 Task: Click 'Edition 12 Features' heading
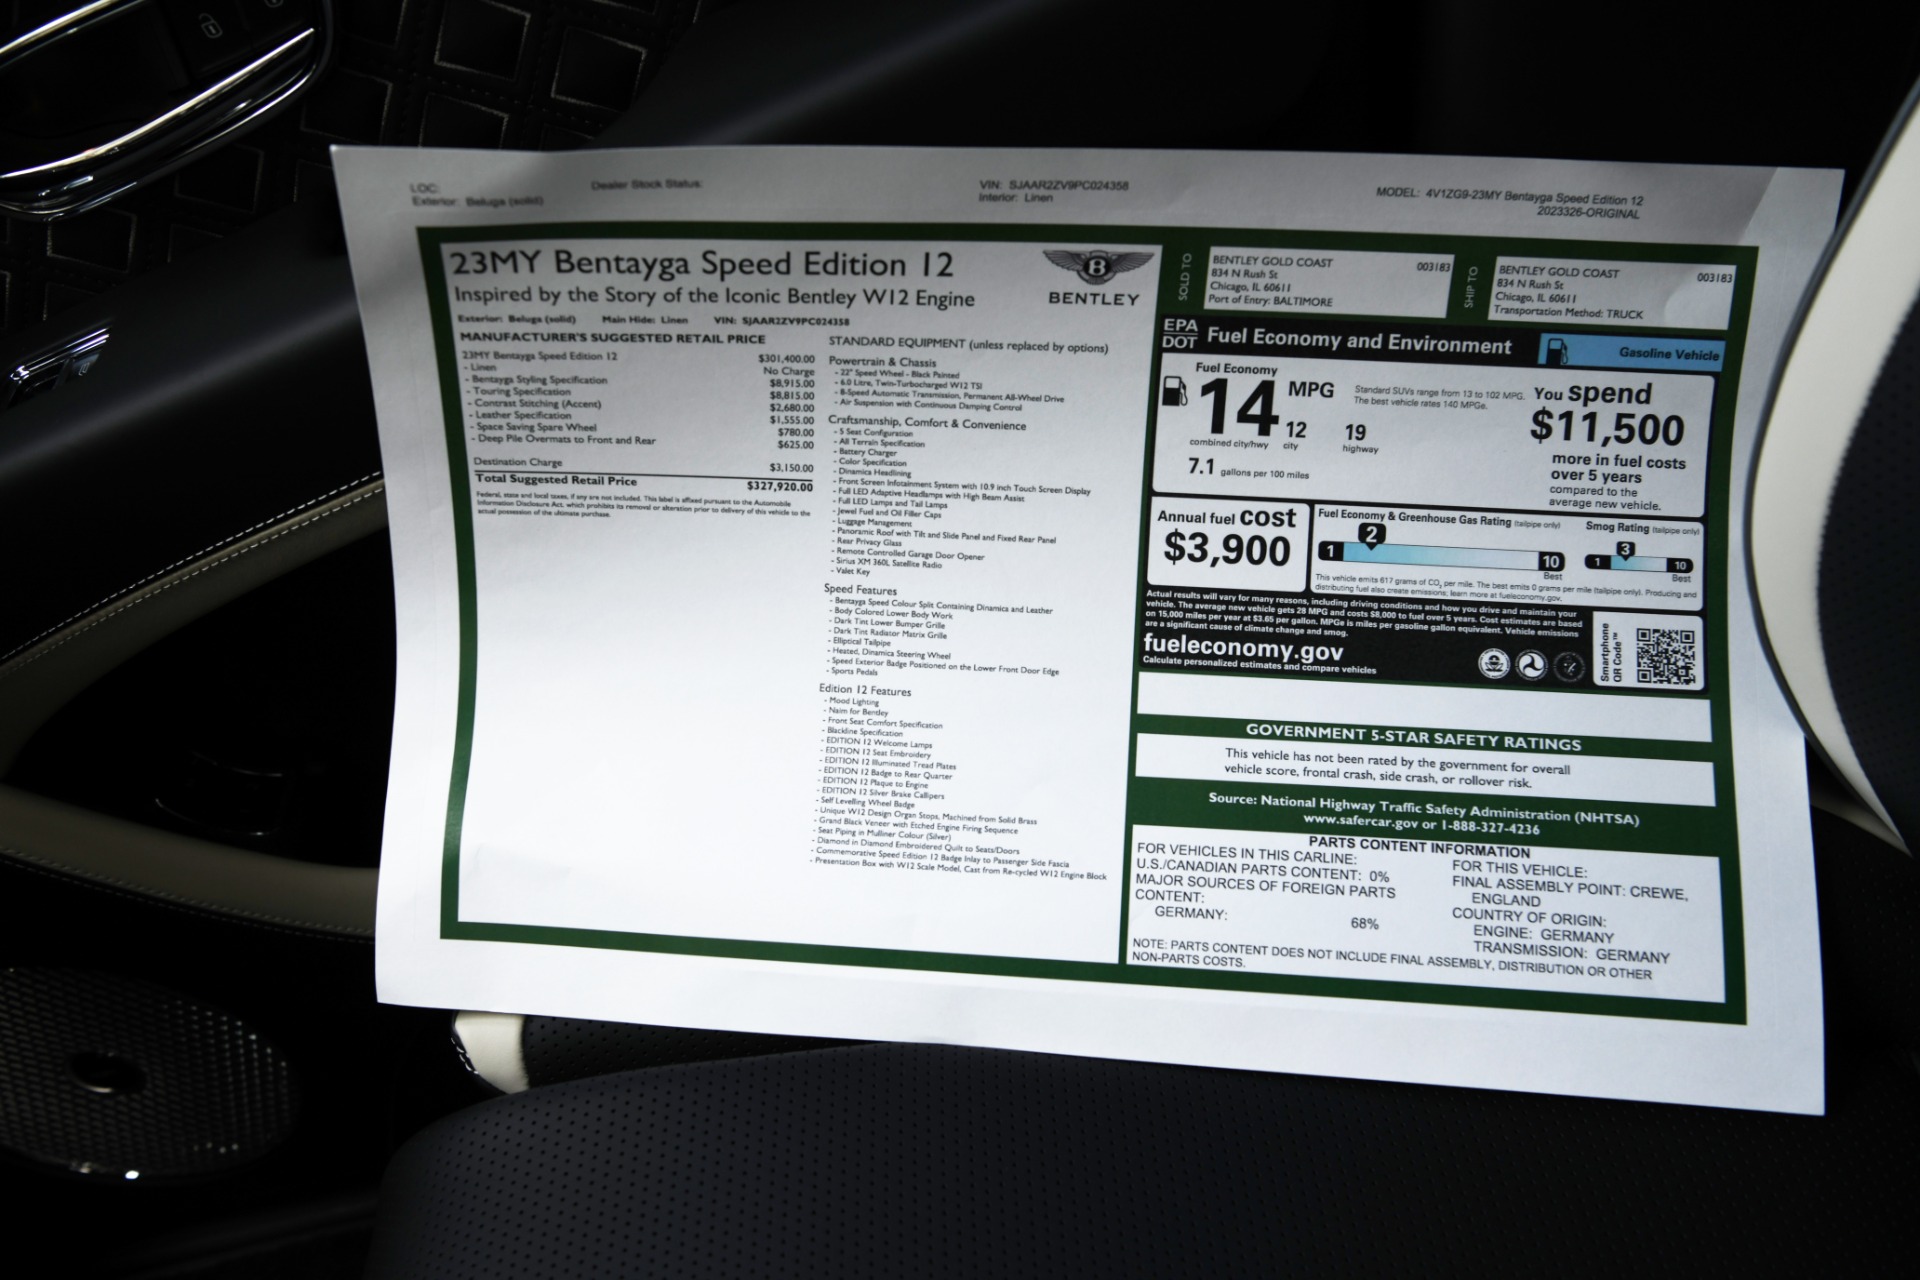coord(865,691)
